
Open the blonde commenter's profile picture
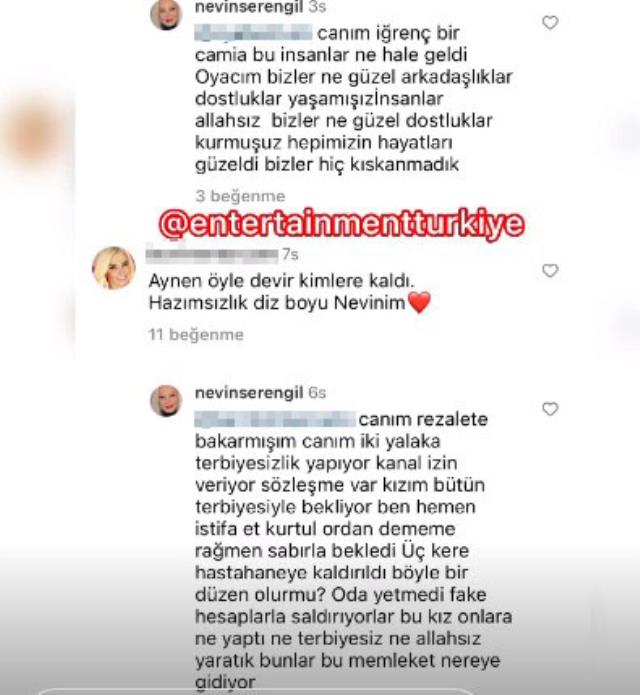[113, 268]
